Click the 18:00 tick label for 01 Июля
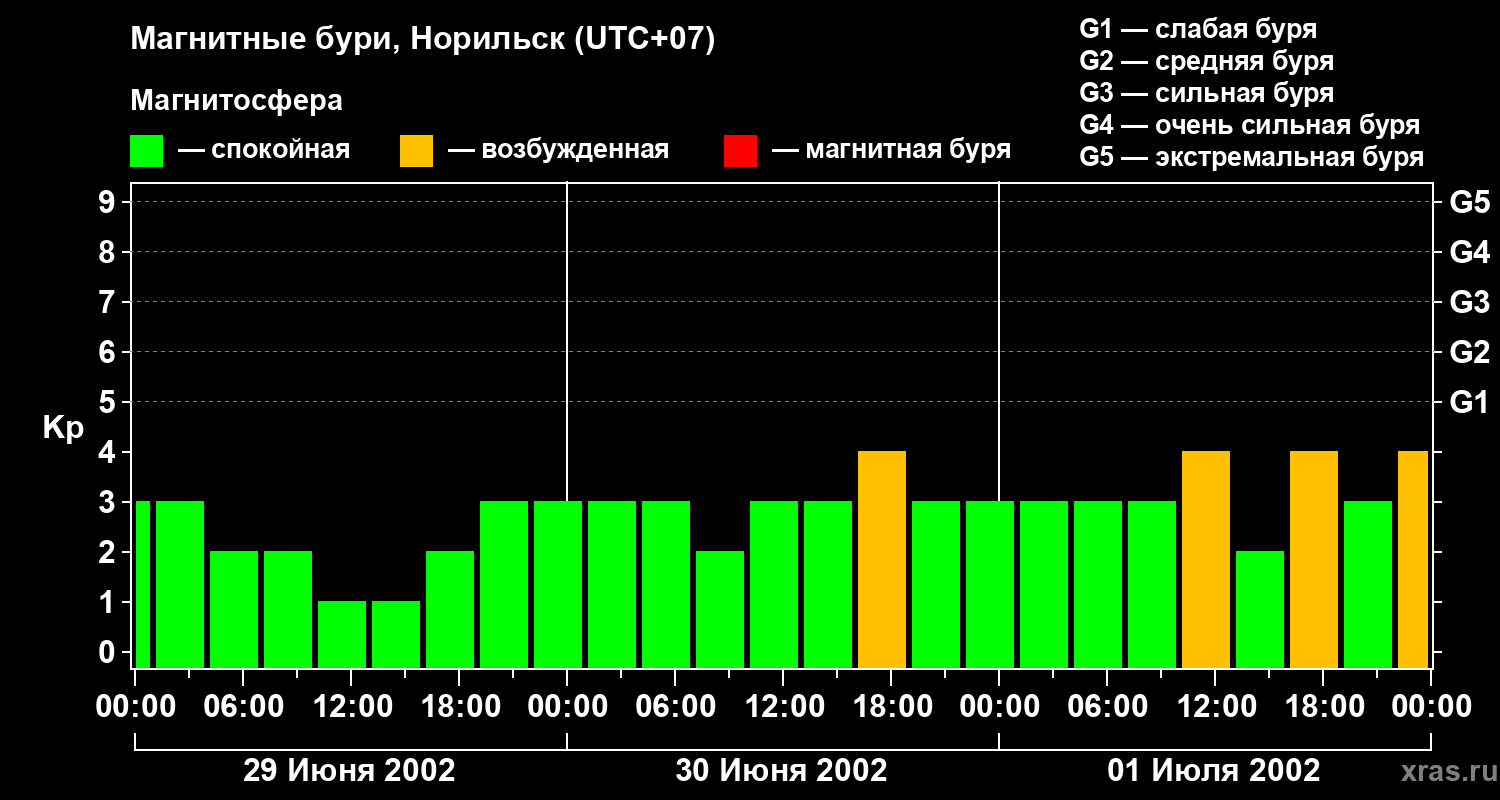 [1323, 706]
